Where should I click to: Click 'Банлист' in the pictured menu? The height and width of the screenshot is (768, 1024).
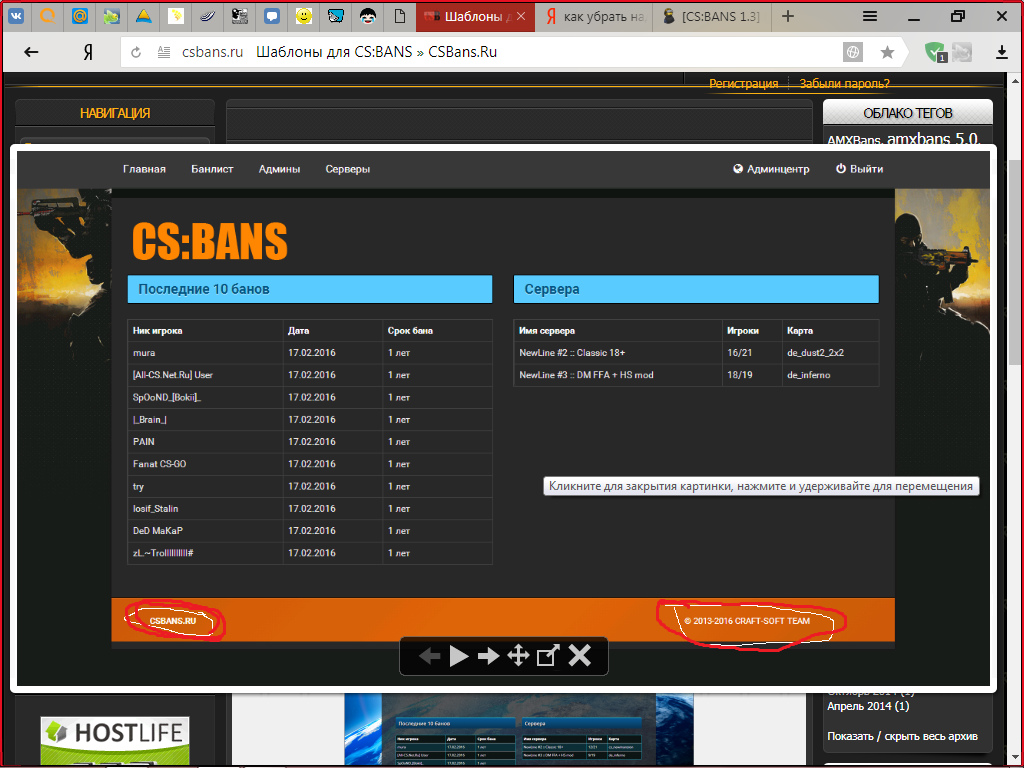click(212, 168)
